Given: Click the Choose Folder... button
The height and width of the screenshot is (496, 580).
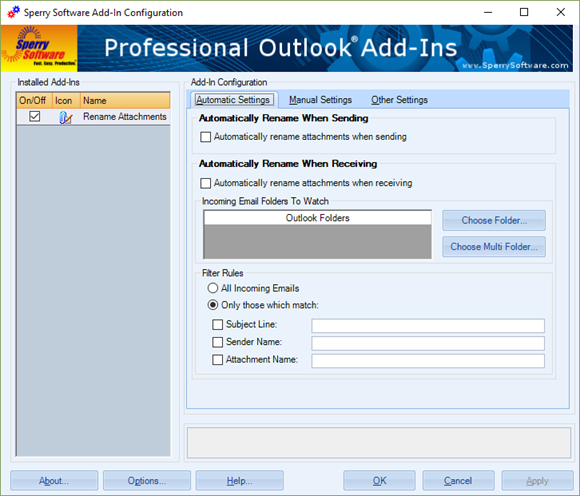Looking at the screenshot, I should 494,220.
